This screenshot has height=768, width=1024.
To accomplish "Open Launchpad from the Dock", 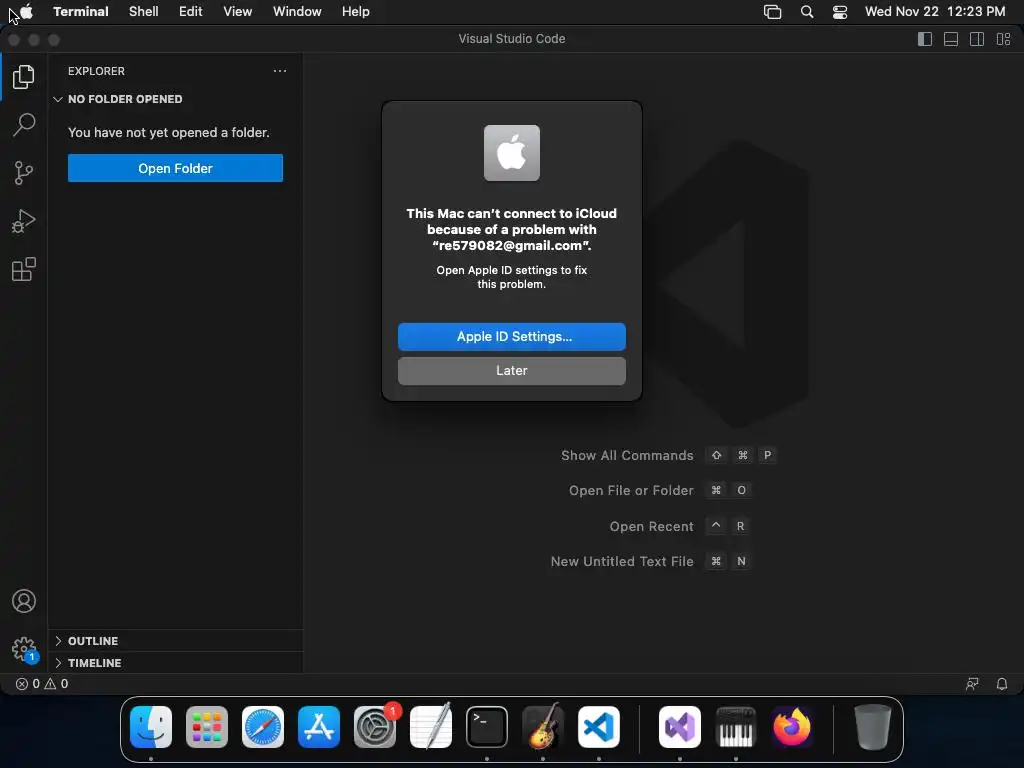I will point(207,727).
